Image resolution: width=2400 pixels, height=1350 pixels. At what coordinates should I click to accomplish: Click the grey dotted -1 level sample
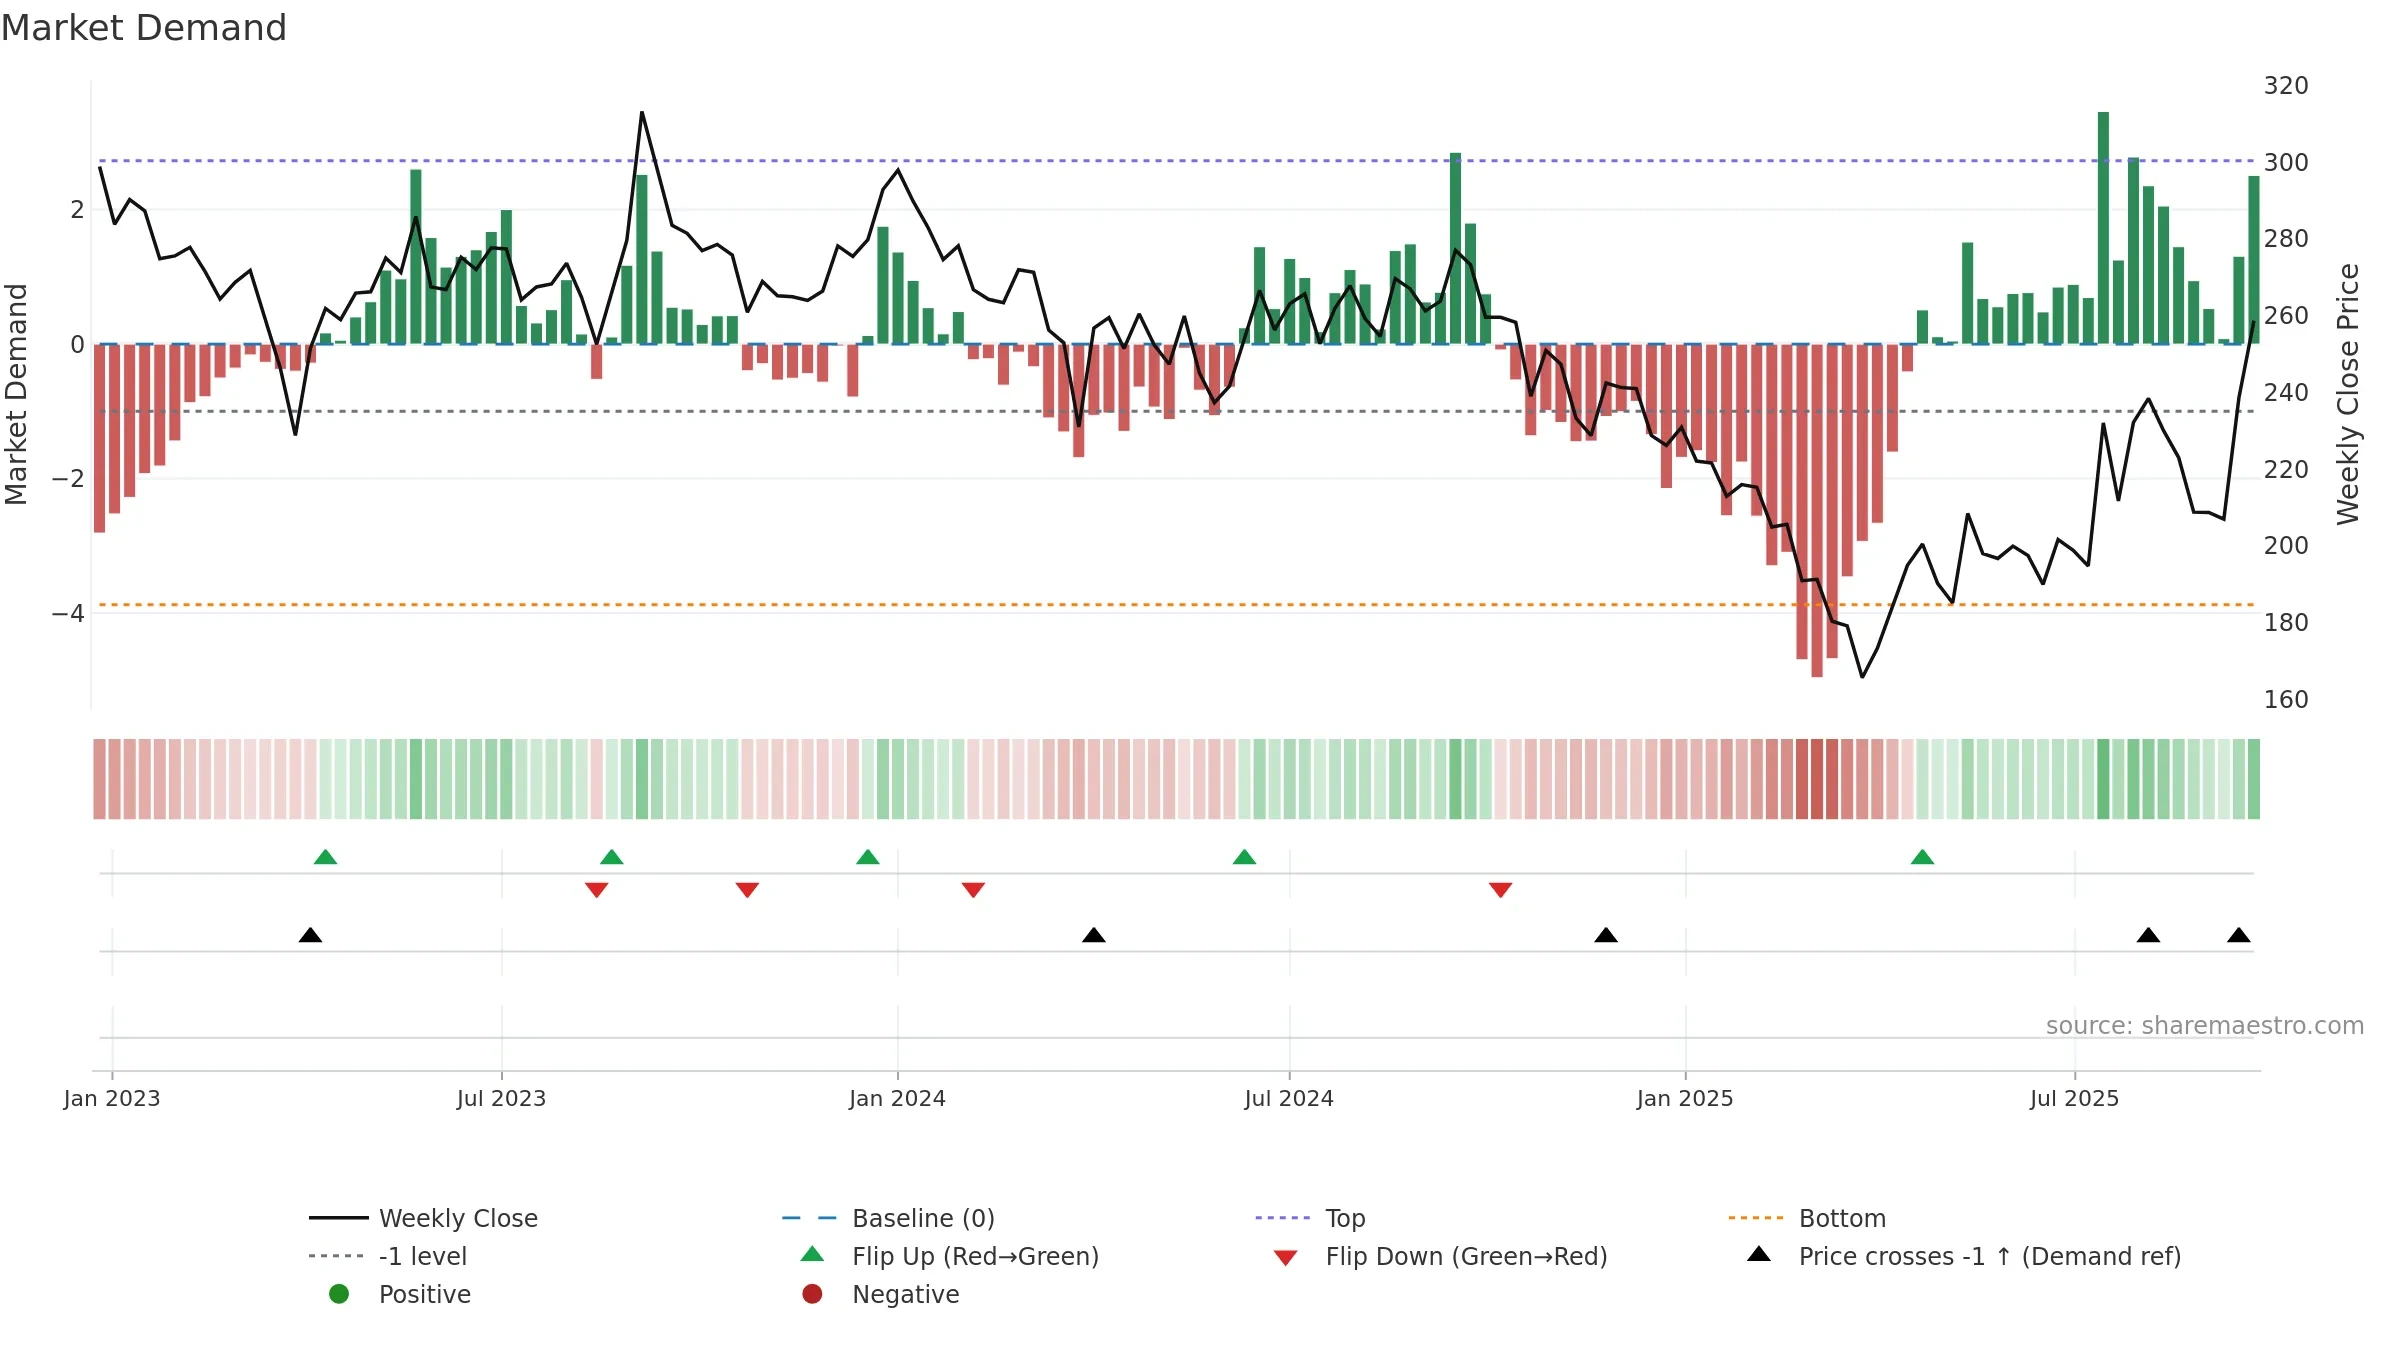(337, 1256)
